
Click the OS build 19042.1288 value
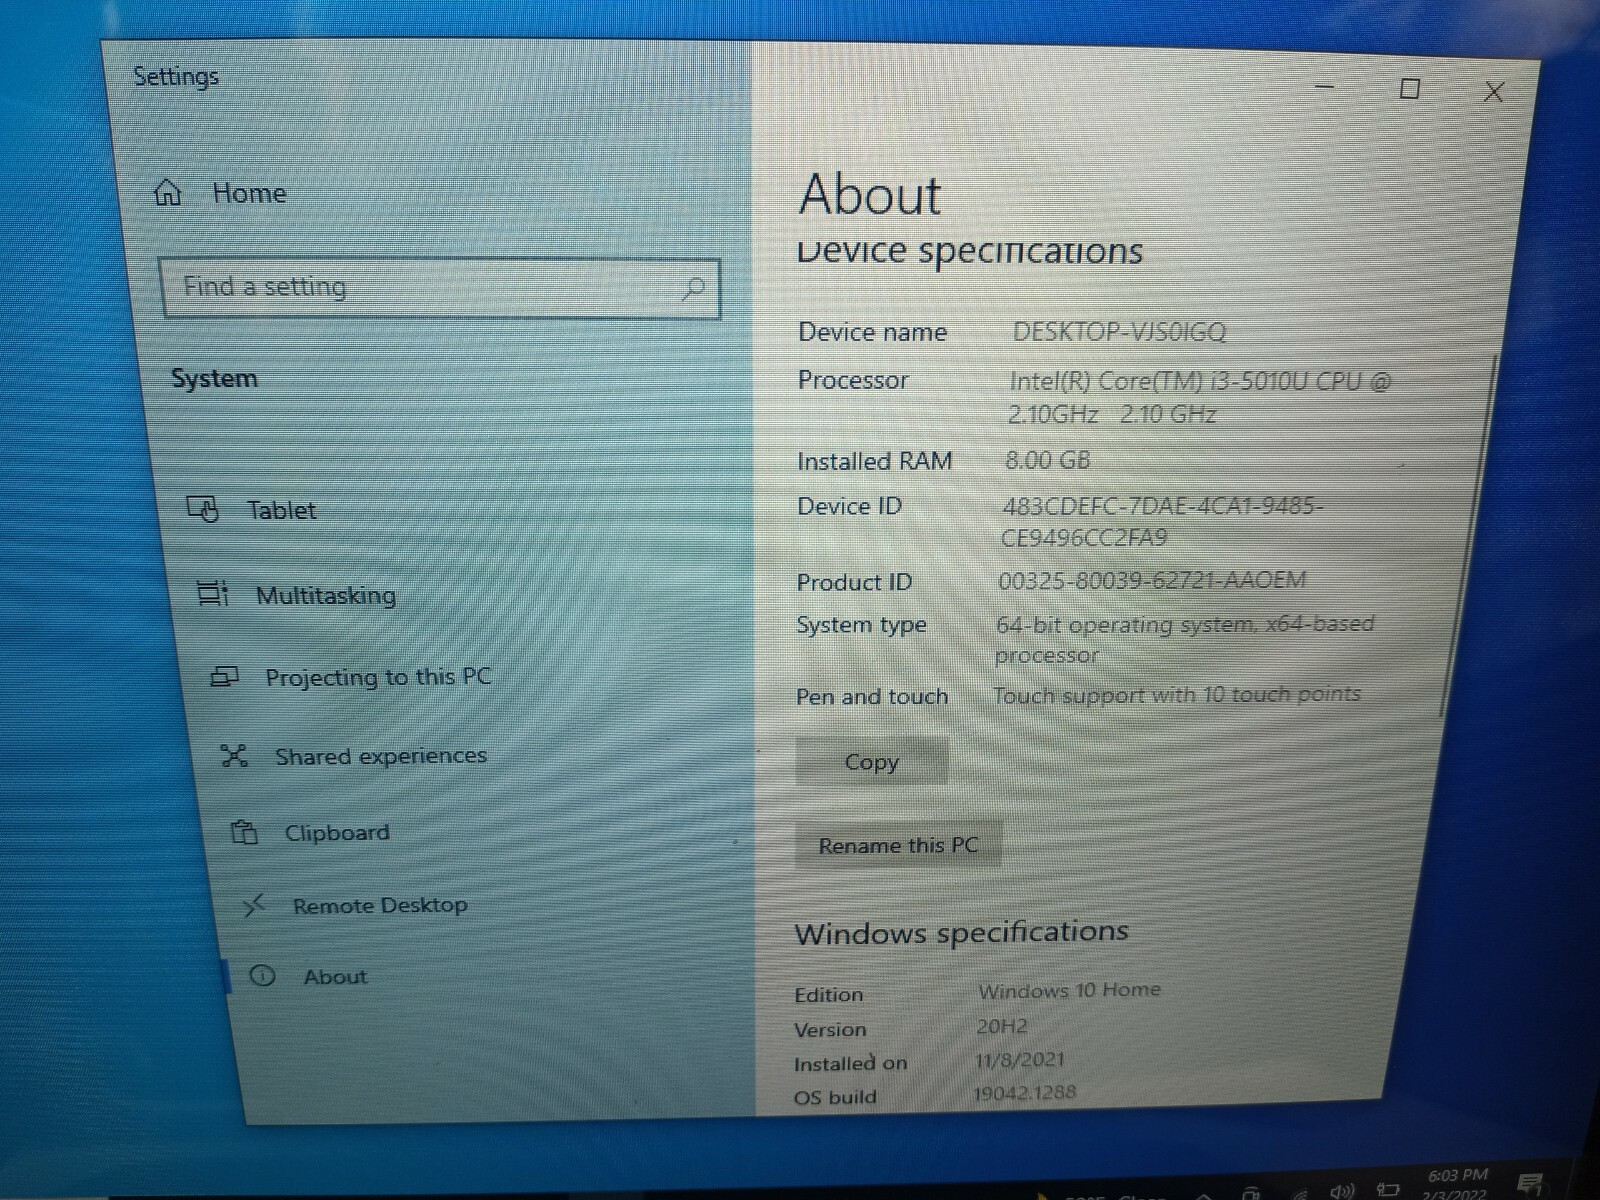click(x=1024, y=1092)
